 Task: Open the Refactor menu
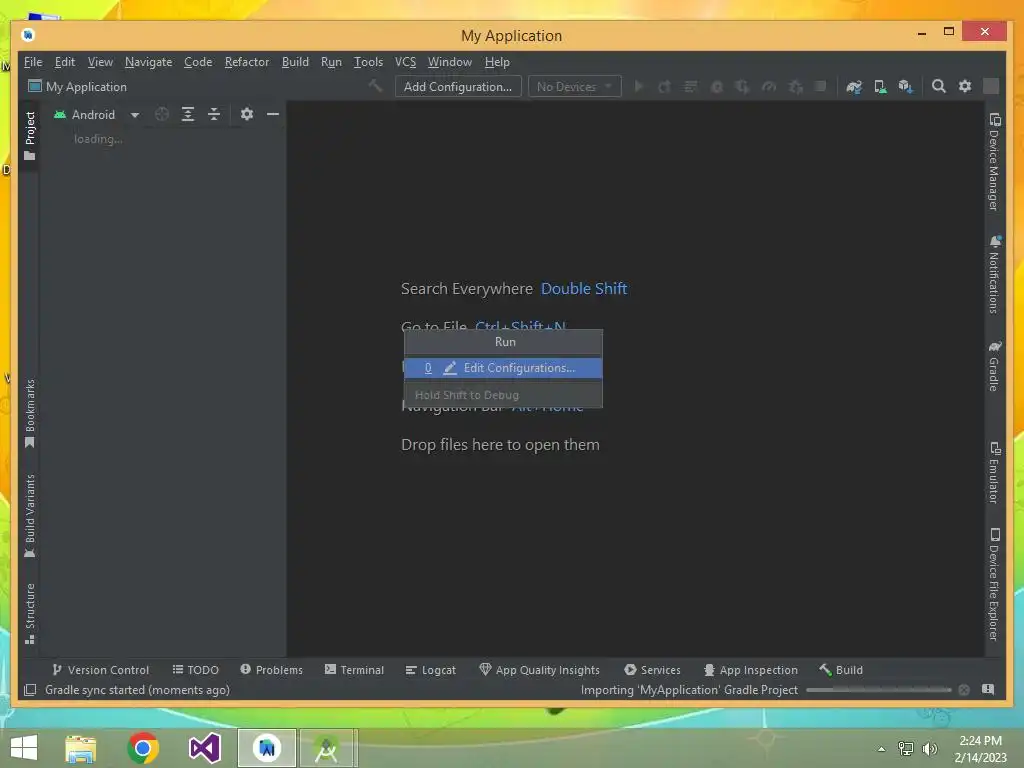pyautogui.click(x=247, y=62)
